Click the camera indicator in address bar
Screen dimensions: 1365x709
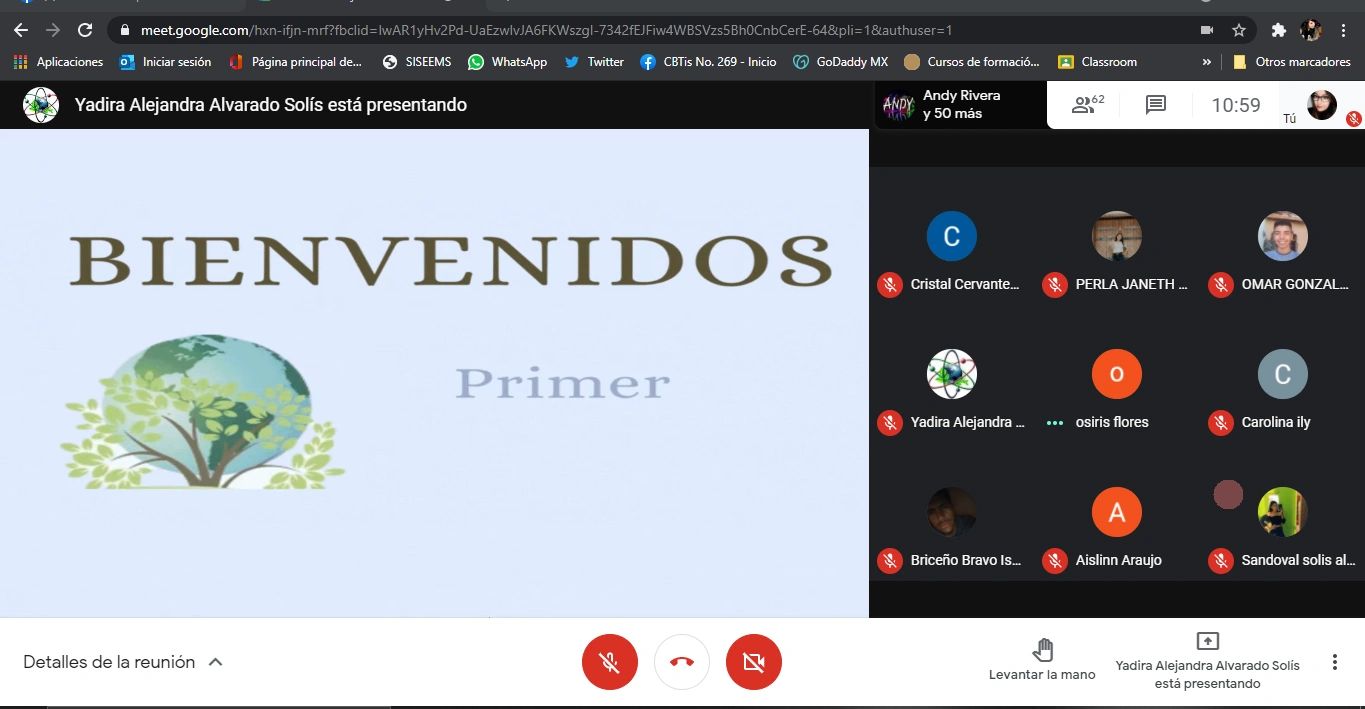pos(1207,30)
